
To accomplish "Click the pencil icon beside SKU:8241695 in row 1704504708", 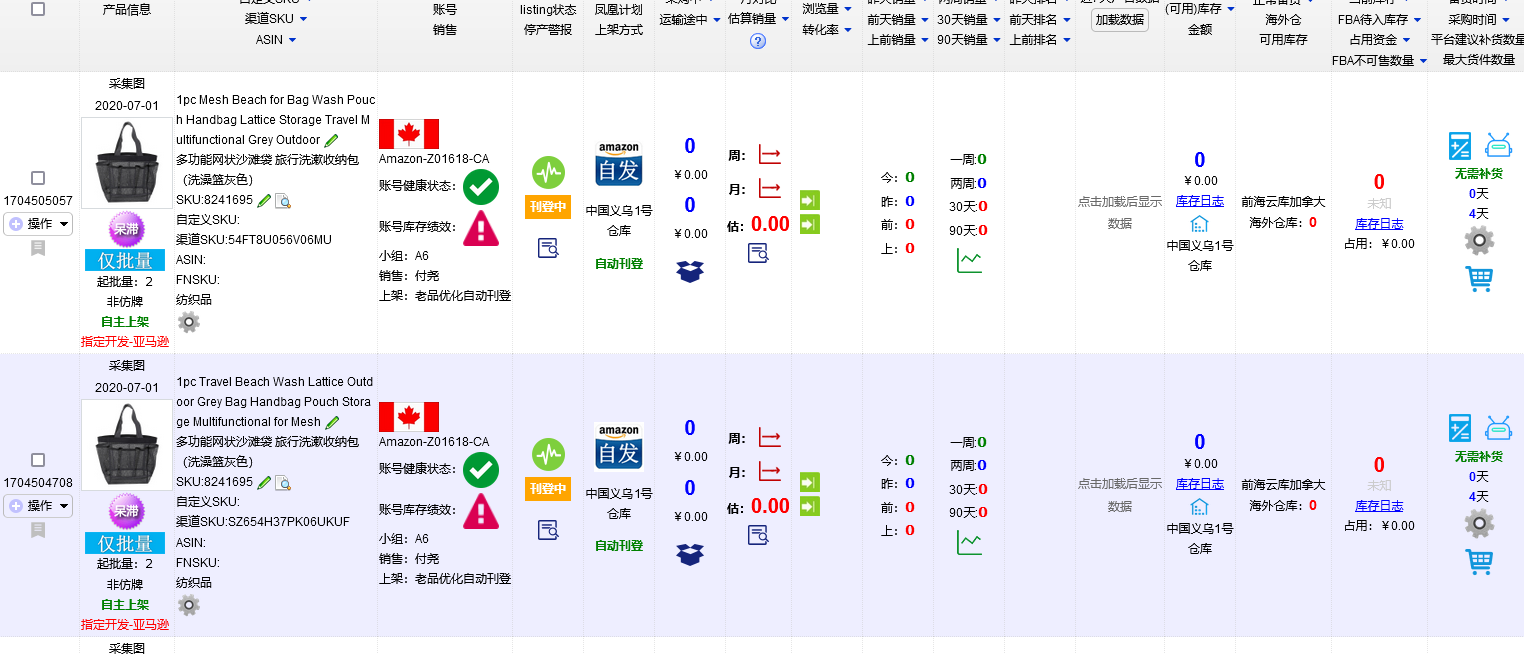I will click(x=264, y=483).
